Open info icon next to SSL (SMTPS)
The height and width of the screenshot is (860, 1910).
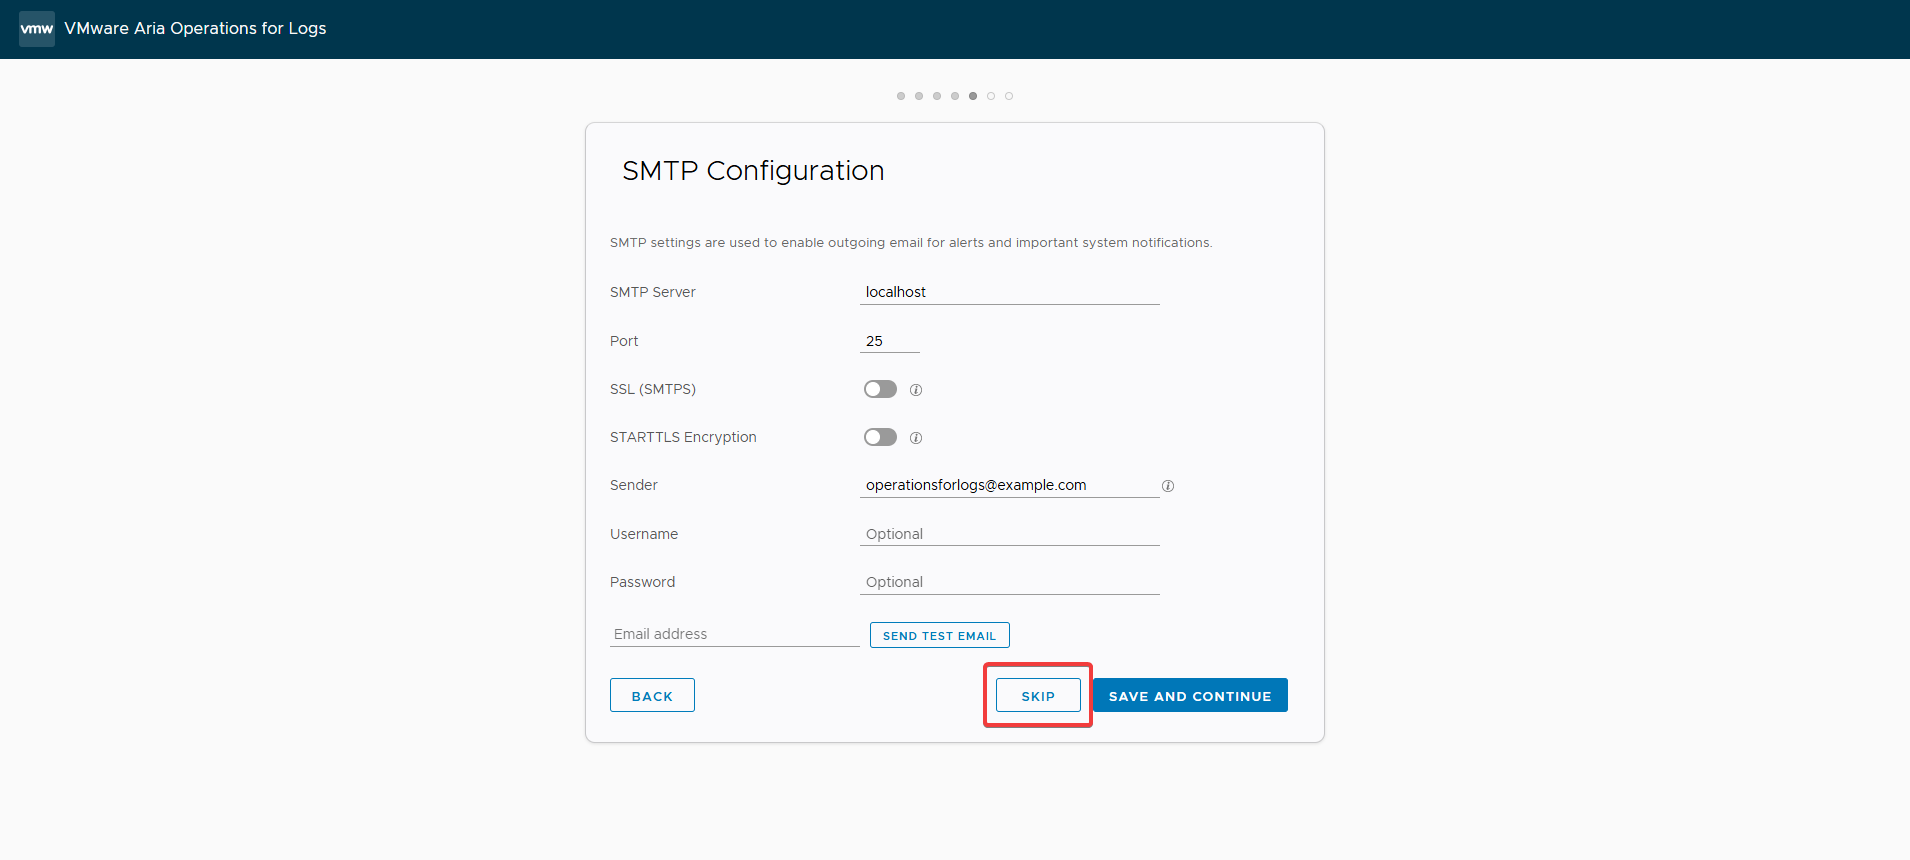click(x=916, y=390)
